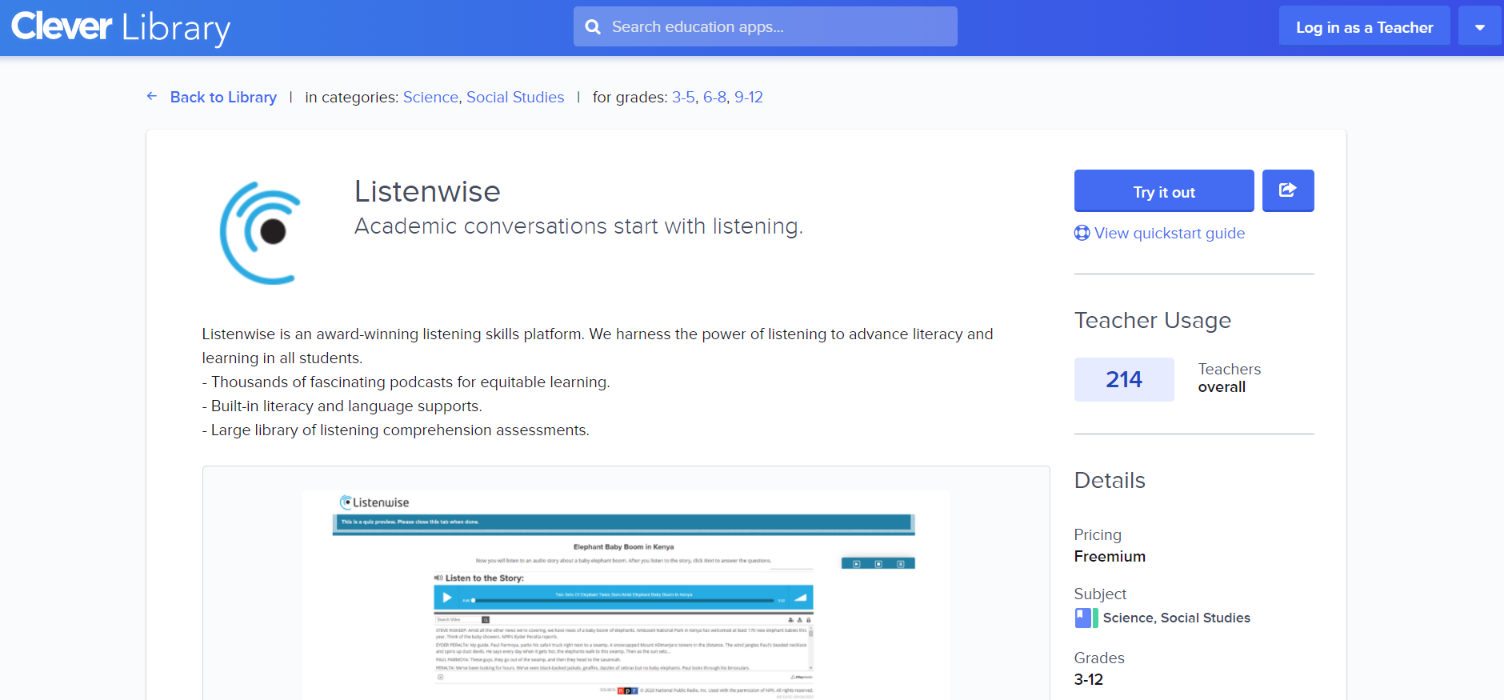This screenshot has width=1504, height=700.
Task: Filter by grades 9-12 link
Action: coord(748,97)
